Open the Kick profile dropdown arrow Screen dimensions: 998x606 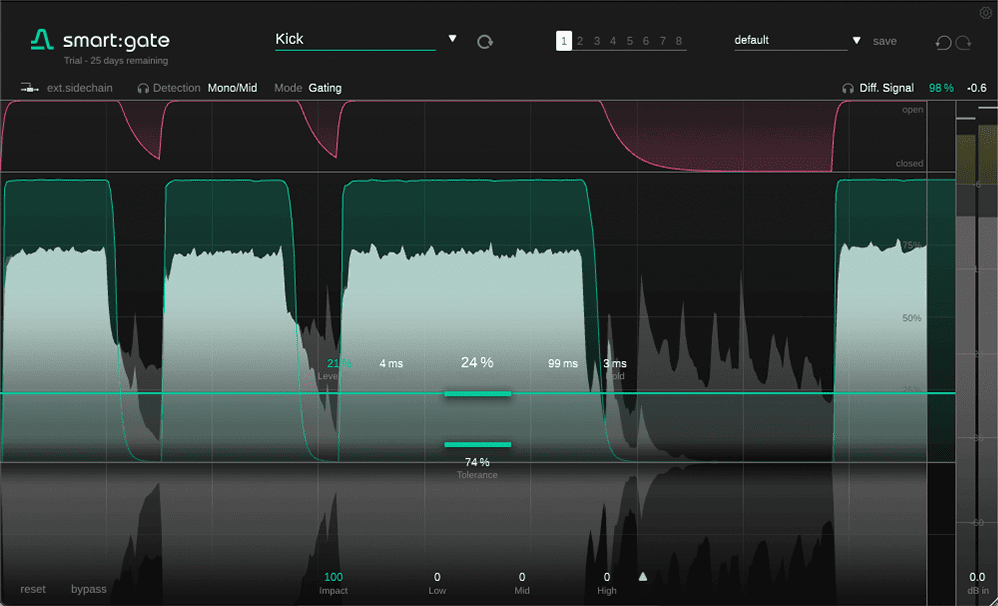coord(453,38)
